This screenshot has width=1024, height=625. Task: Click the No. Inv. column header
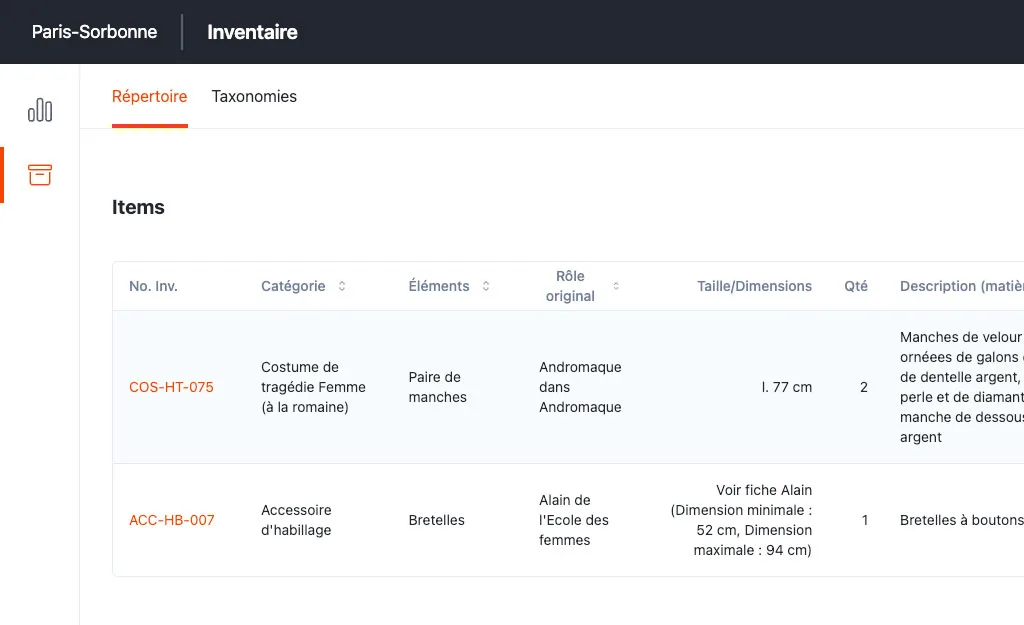tap(153, 286)
